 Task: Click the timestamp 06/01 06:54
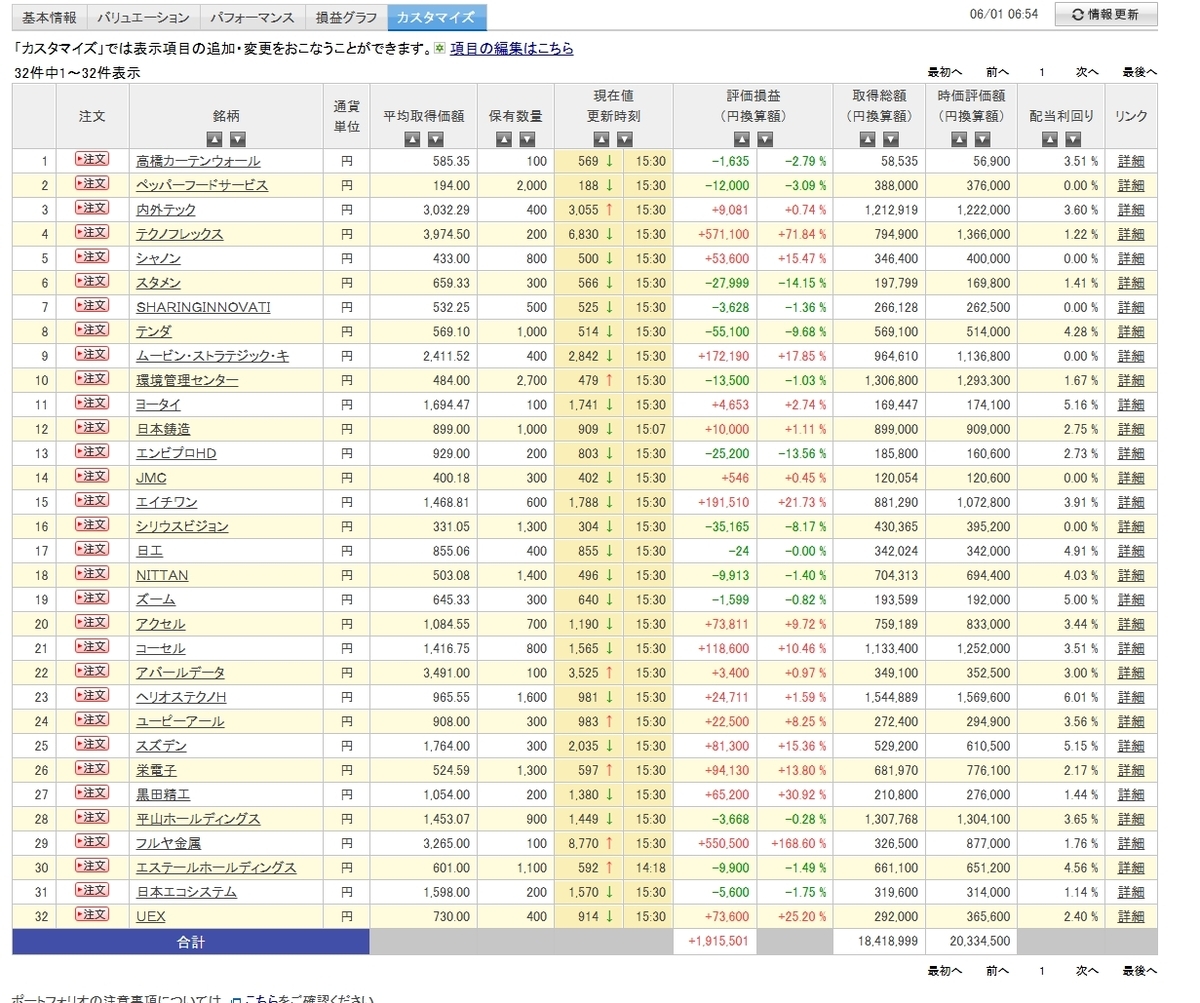[1004, 15]
